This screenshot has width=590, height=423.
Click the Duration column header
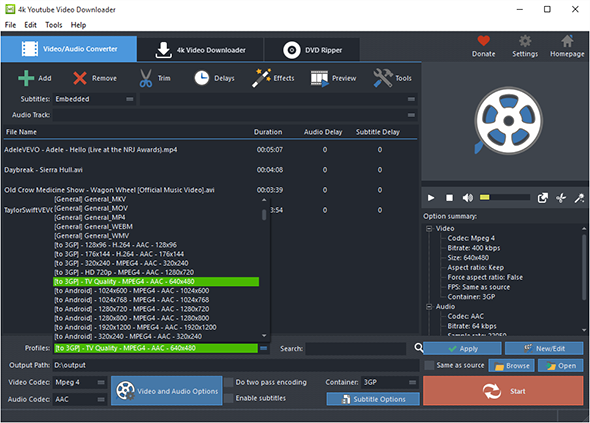tap(268, 132)
